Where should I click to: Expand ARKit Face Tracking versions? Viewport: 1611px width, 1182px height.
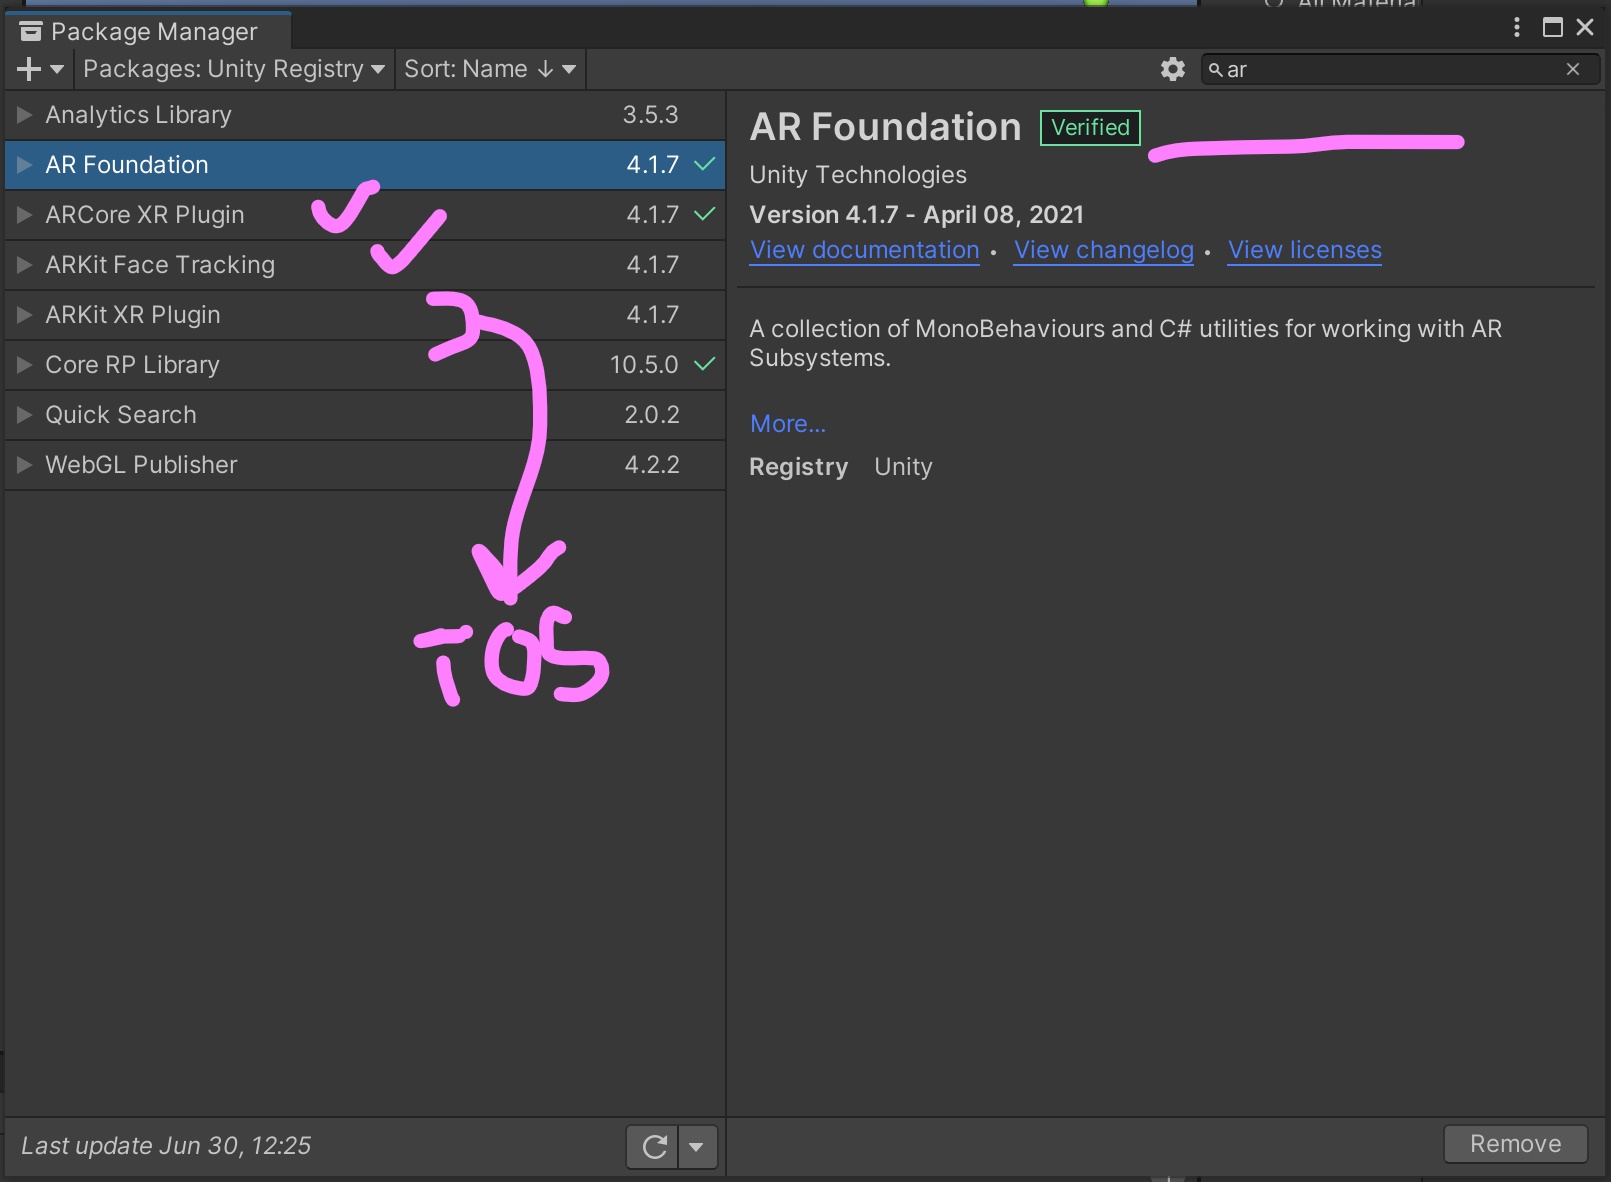click(25, 265)
